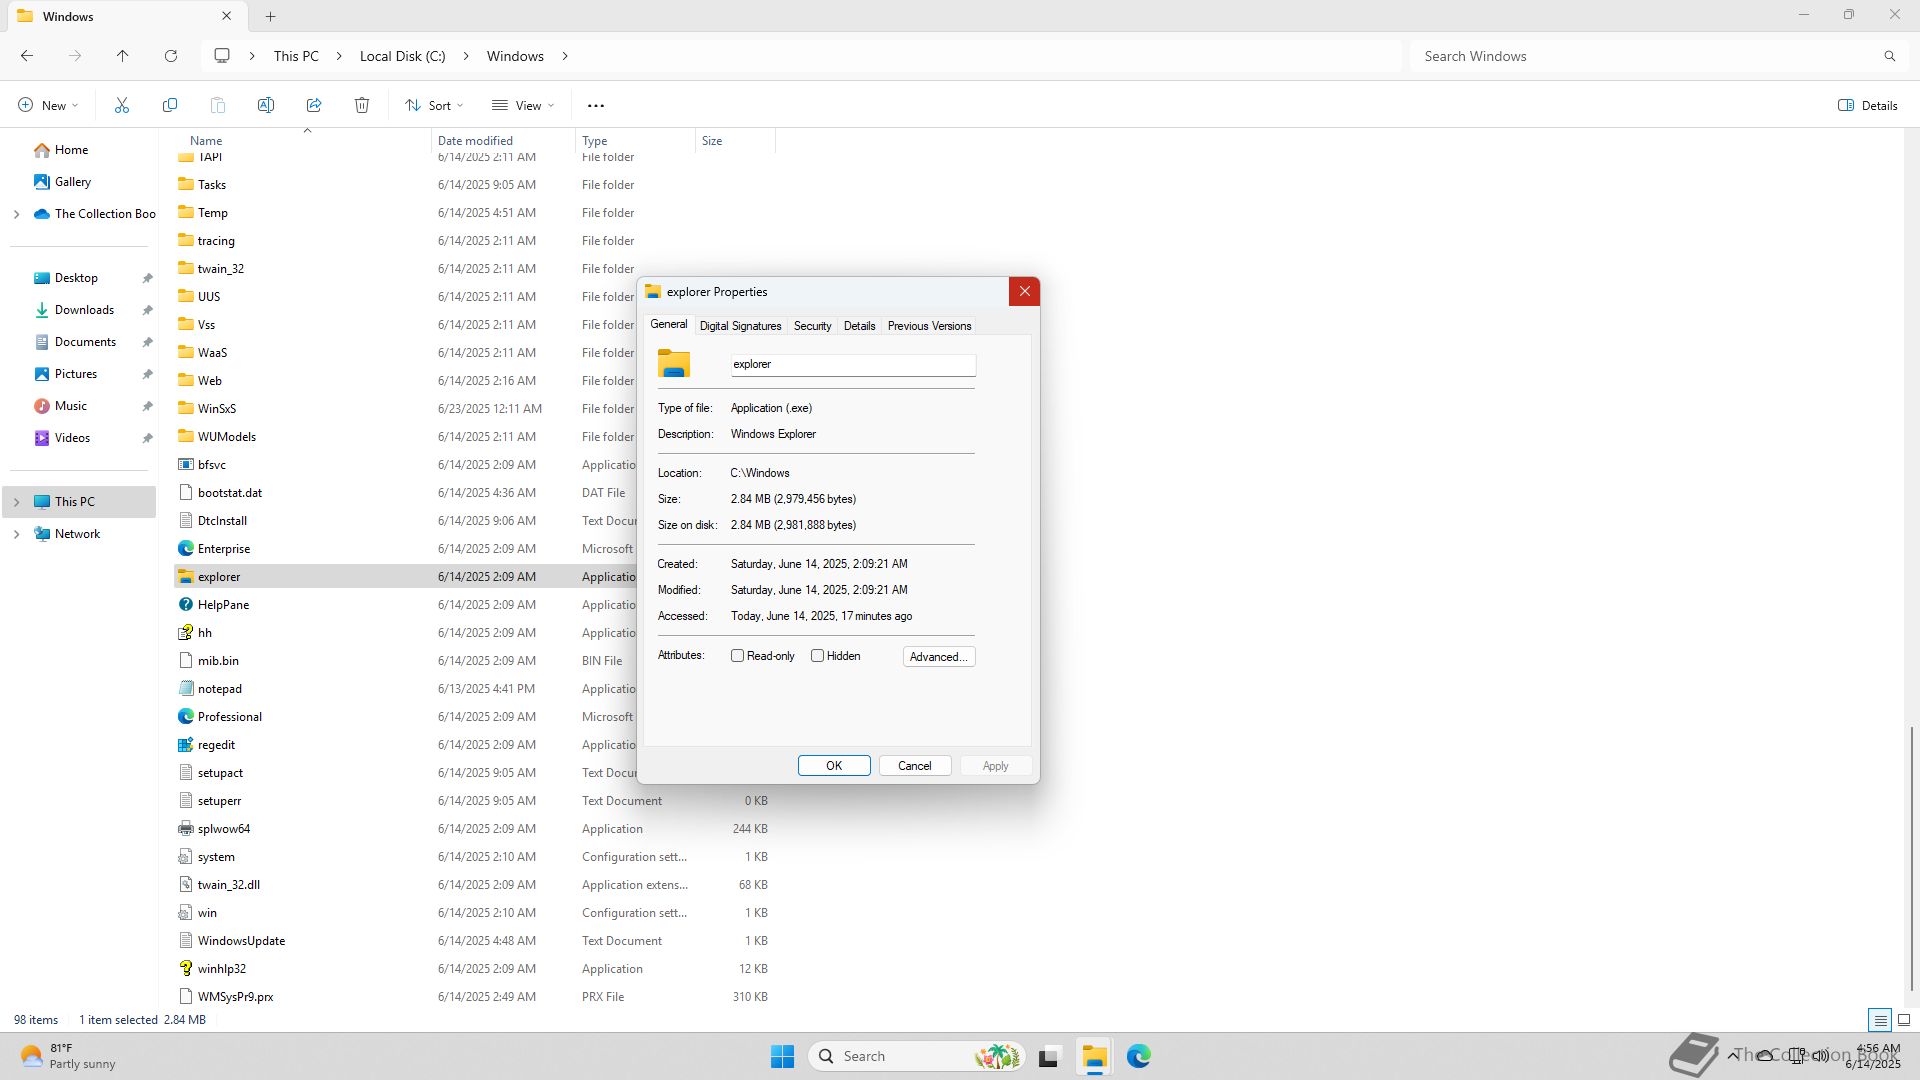This screenshot has height=1080, width=1920.
Task: Check the Hidden attribute checkbox
Action: [x=818, y=656]
